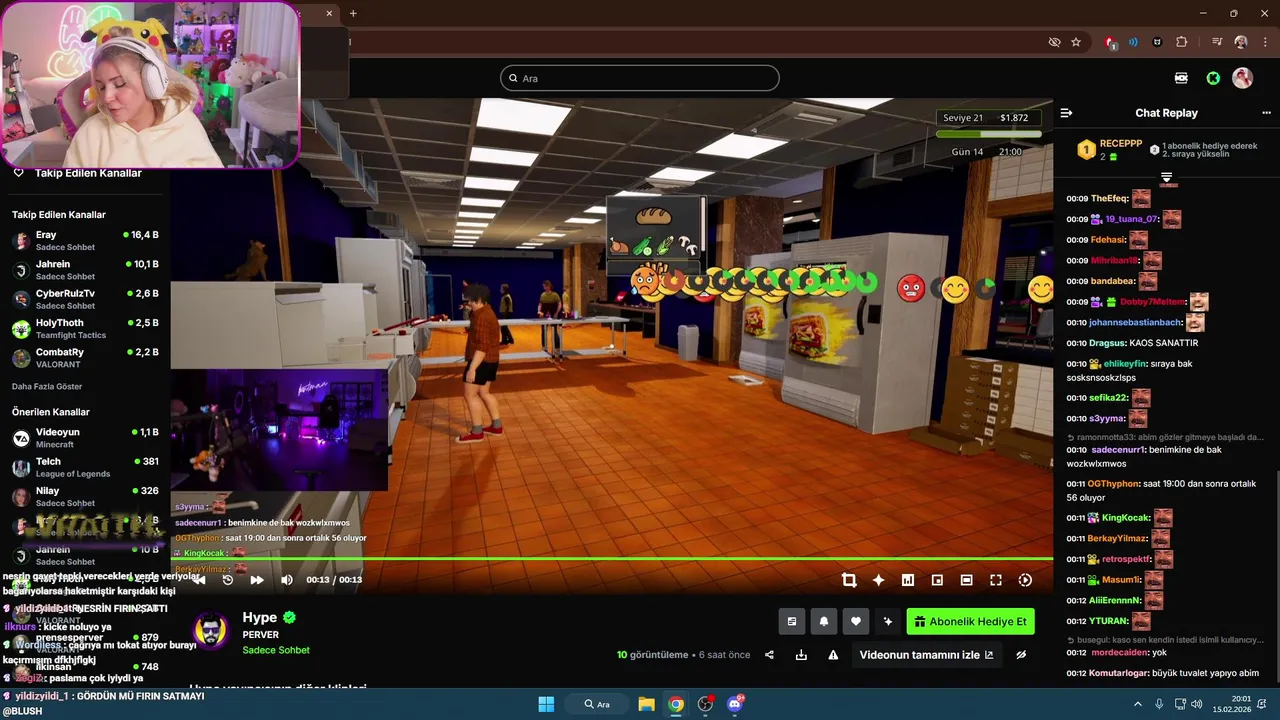Screen dimensions: 1280x720
Task: Toggle heart follow for Hype channel
Action: pyautogui.click(x=856, y=622)
